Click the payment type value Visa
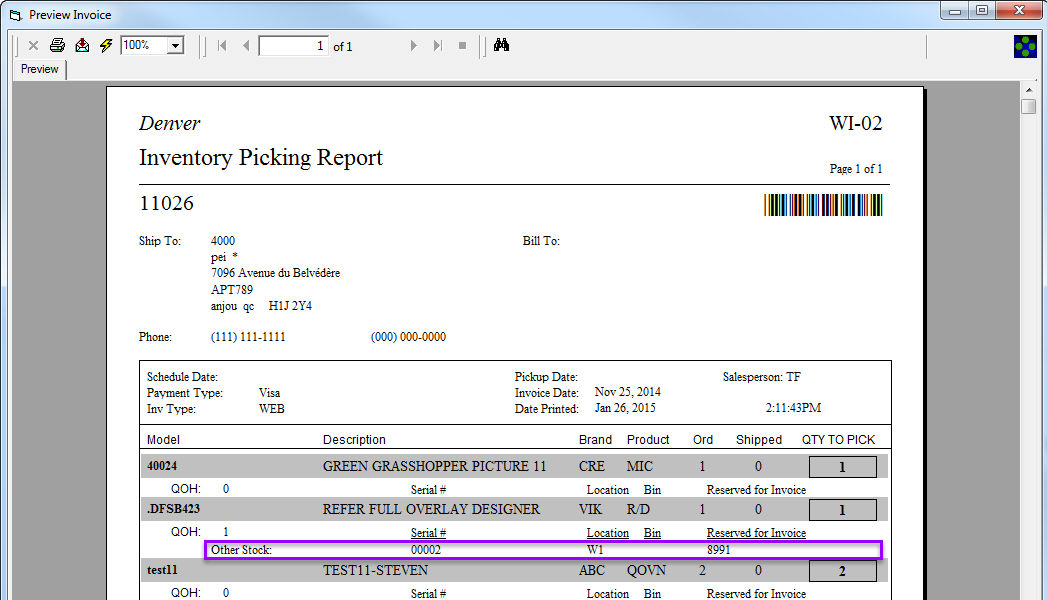Image resolution: width=1047 pixels, height=600 pixels. click(269, 392)
